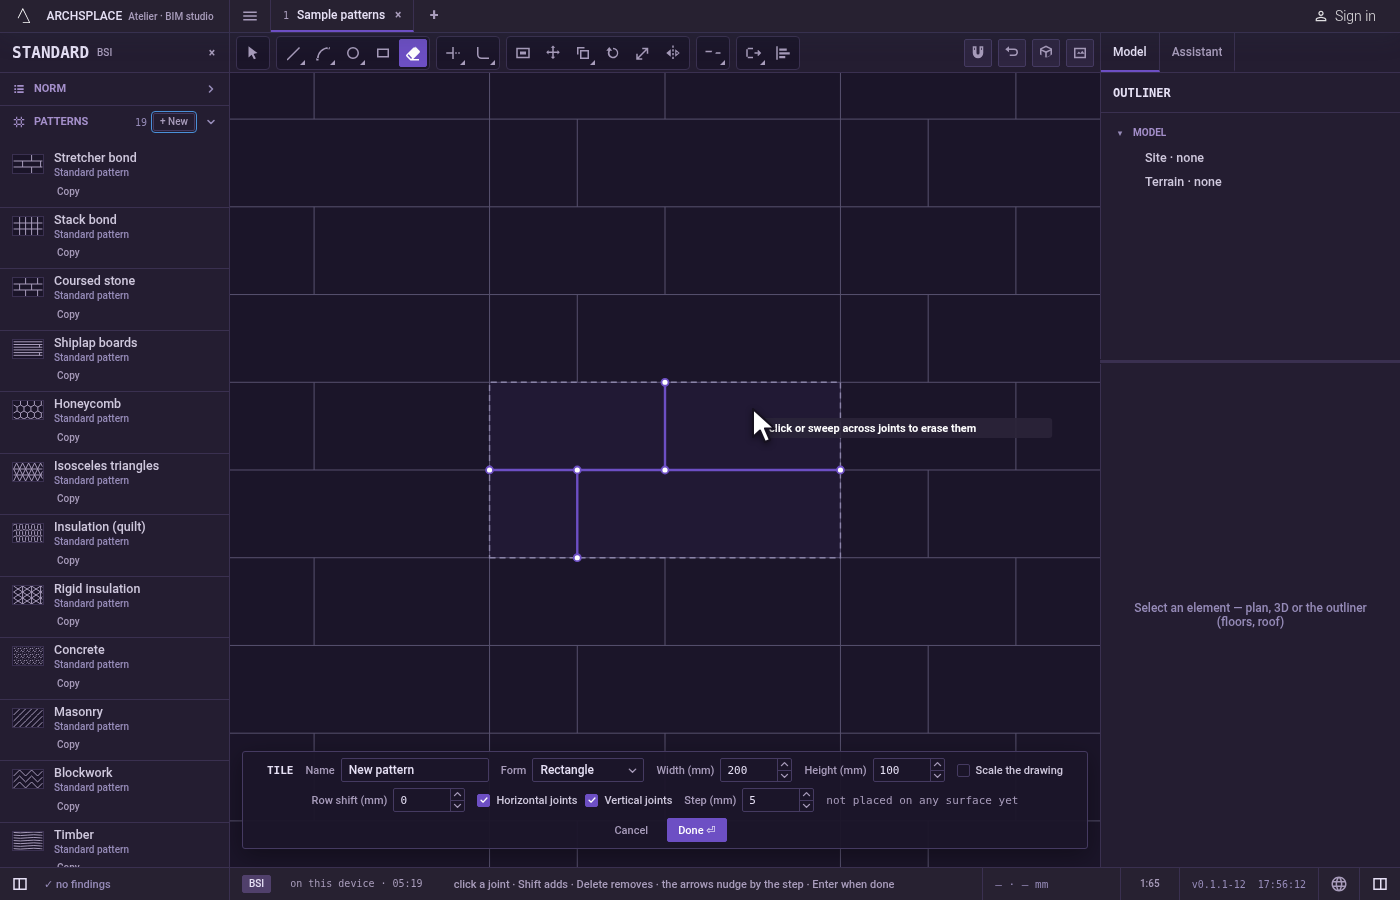
Task: Click the Undo arrow icon
Action: click(1012, 53)
